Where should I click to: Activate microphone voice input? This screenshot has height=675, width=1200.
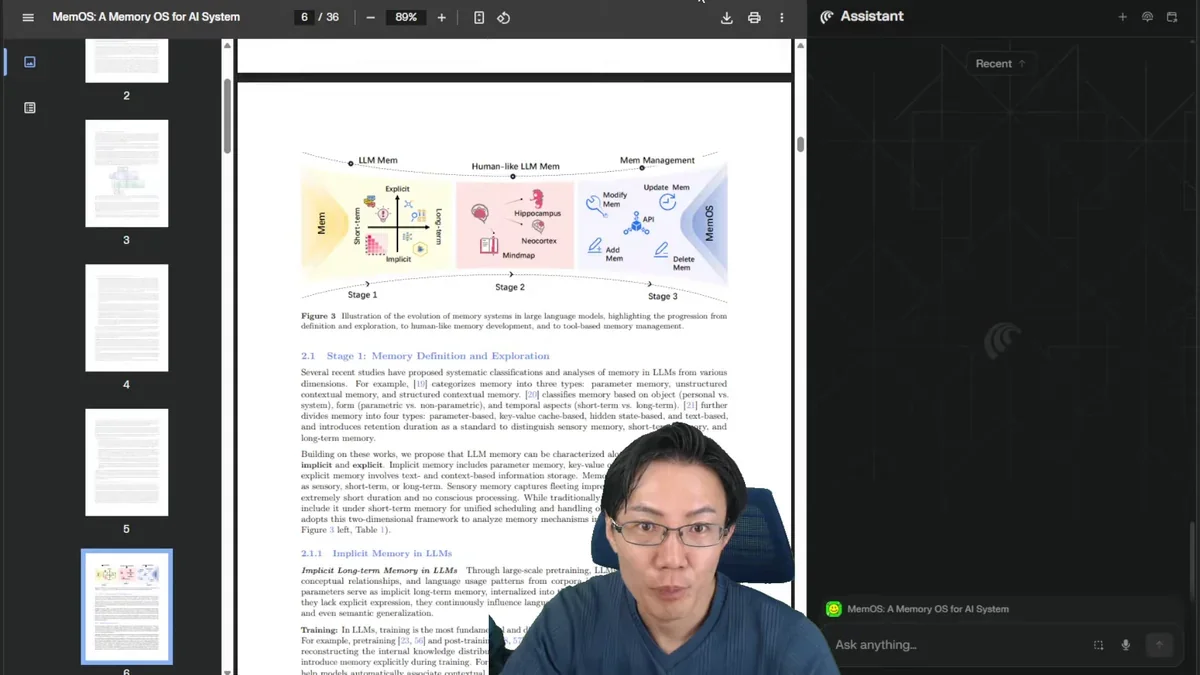(1125, 645)
